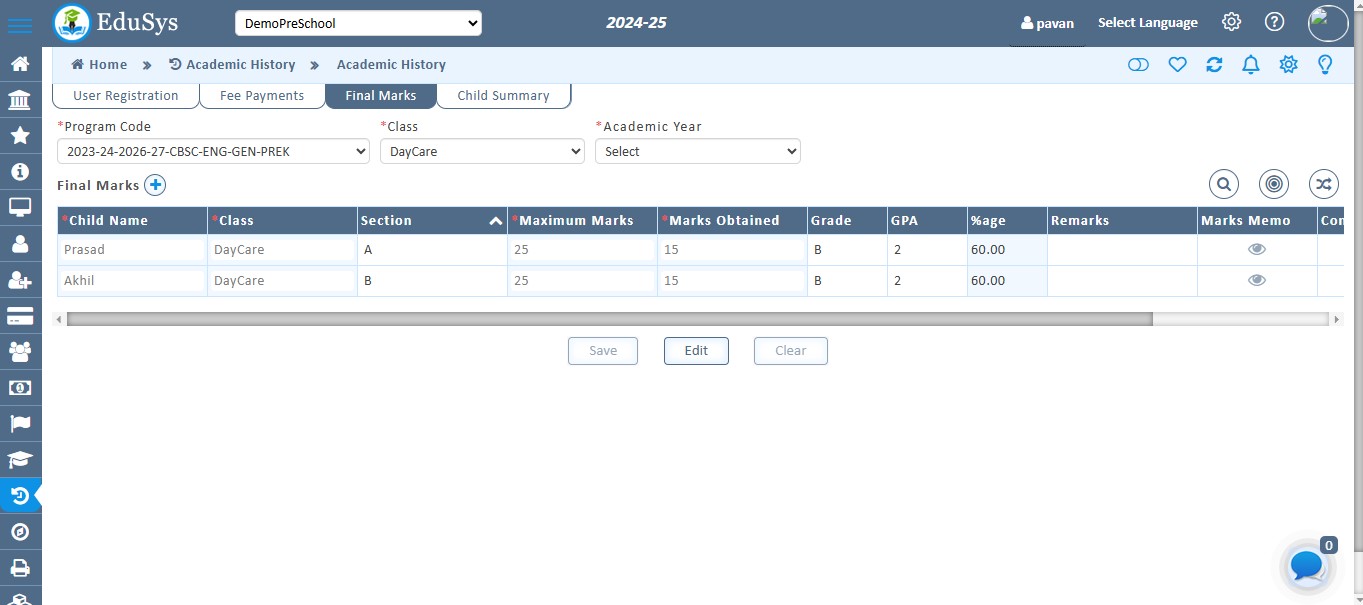Image resolution: width=1363 pixels, height=605 pixels.
Task: Expand the Academic Year dropdown
Action: click(x=697, y=152)
